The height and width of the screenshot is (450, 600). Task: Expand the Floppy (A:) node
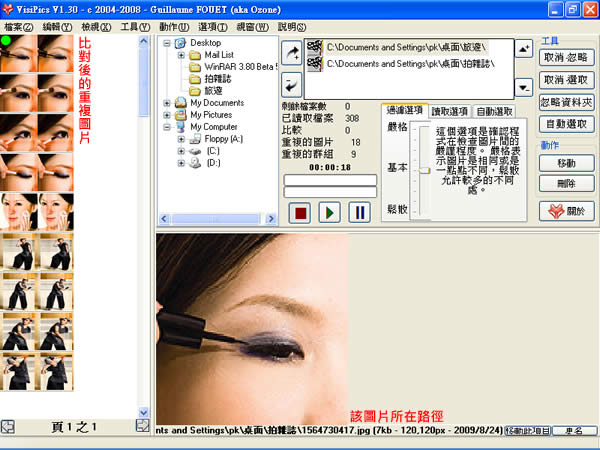pyautogui.click(x=181, y=139)
